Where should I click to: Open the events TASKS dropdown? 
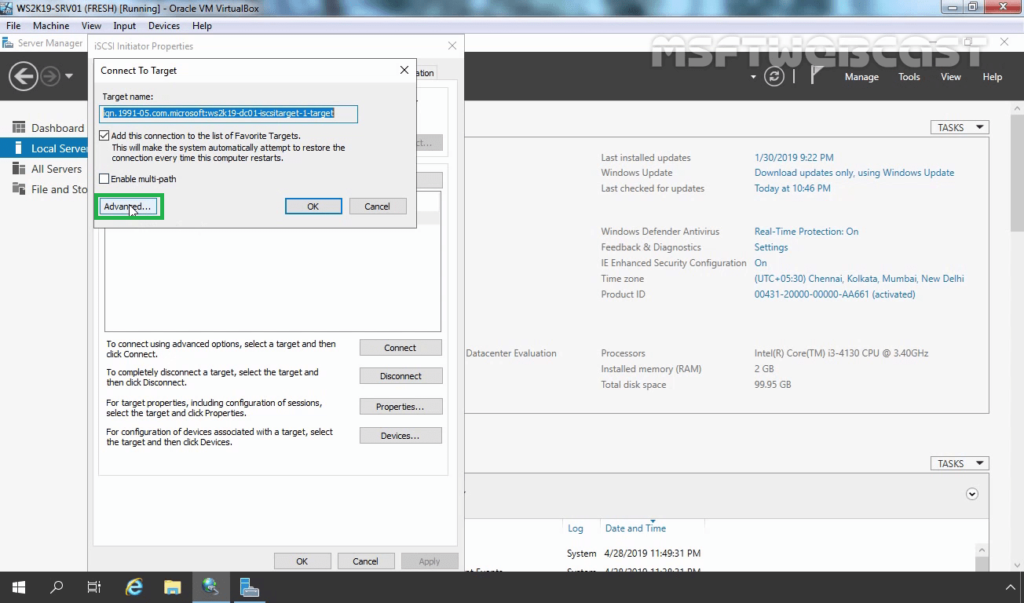tap(959, 463)
